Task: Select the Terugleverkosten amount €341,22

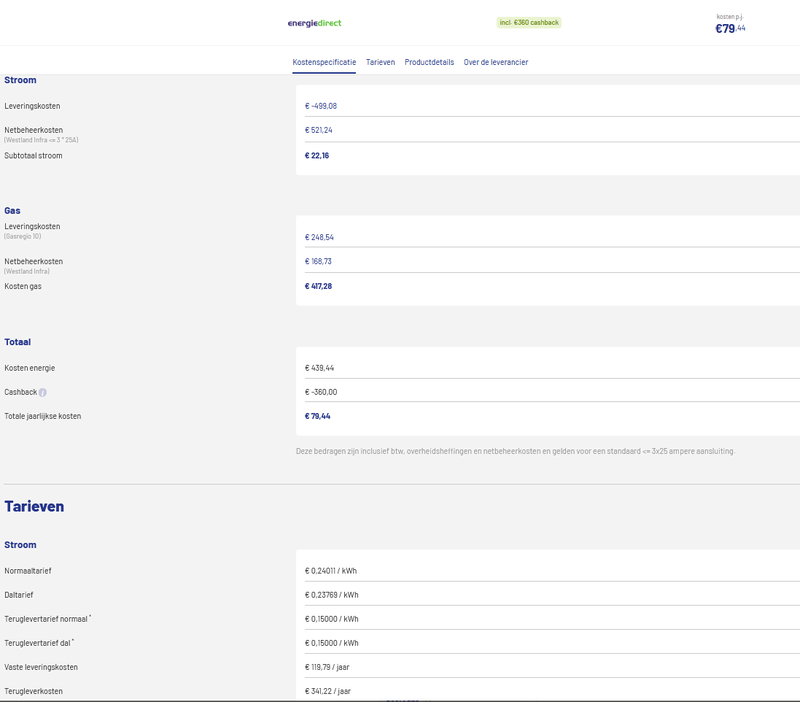Action: [329, 690]
